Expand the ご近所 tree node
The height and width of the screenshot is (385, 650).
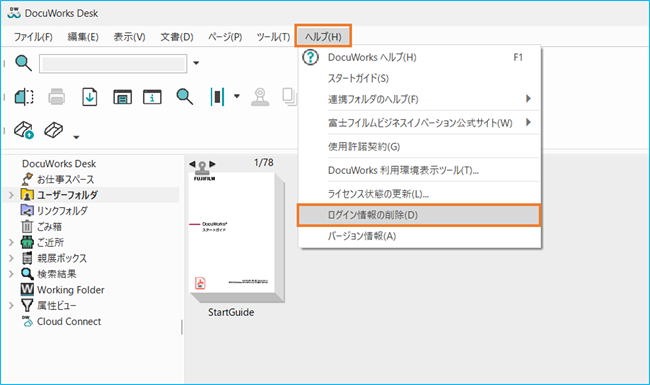pos(11,242)
